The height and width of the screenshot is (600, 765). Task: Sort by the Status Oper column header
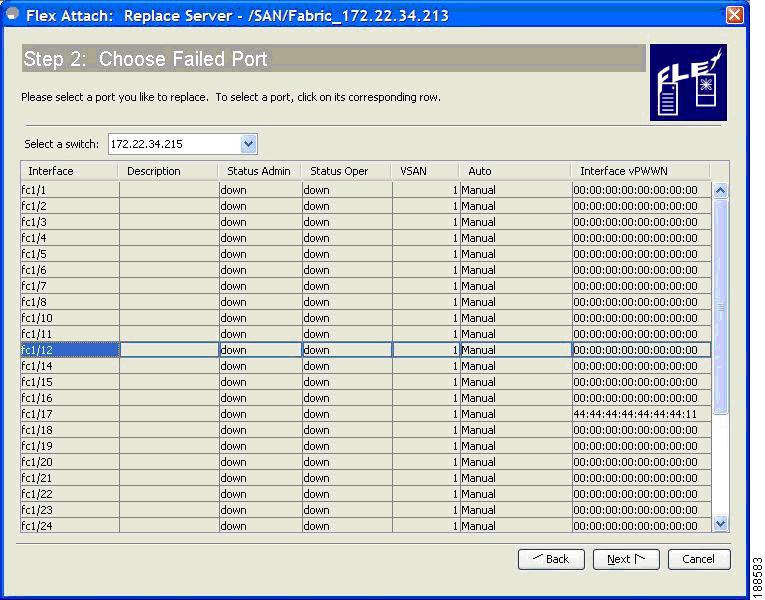pyautogui.click(x=346, y=171)
